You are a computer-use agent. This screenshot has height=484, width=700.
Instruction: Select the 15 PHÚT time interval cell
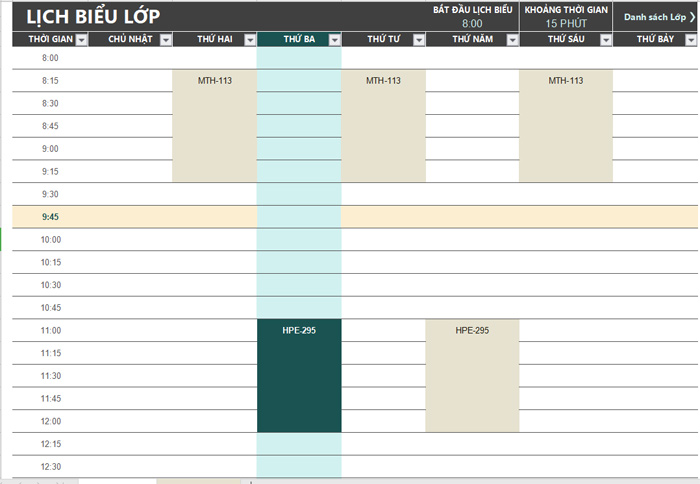pyautogui.click(x=566, y=24)
